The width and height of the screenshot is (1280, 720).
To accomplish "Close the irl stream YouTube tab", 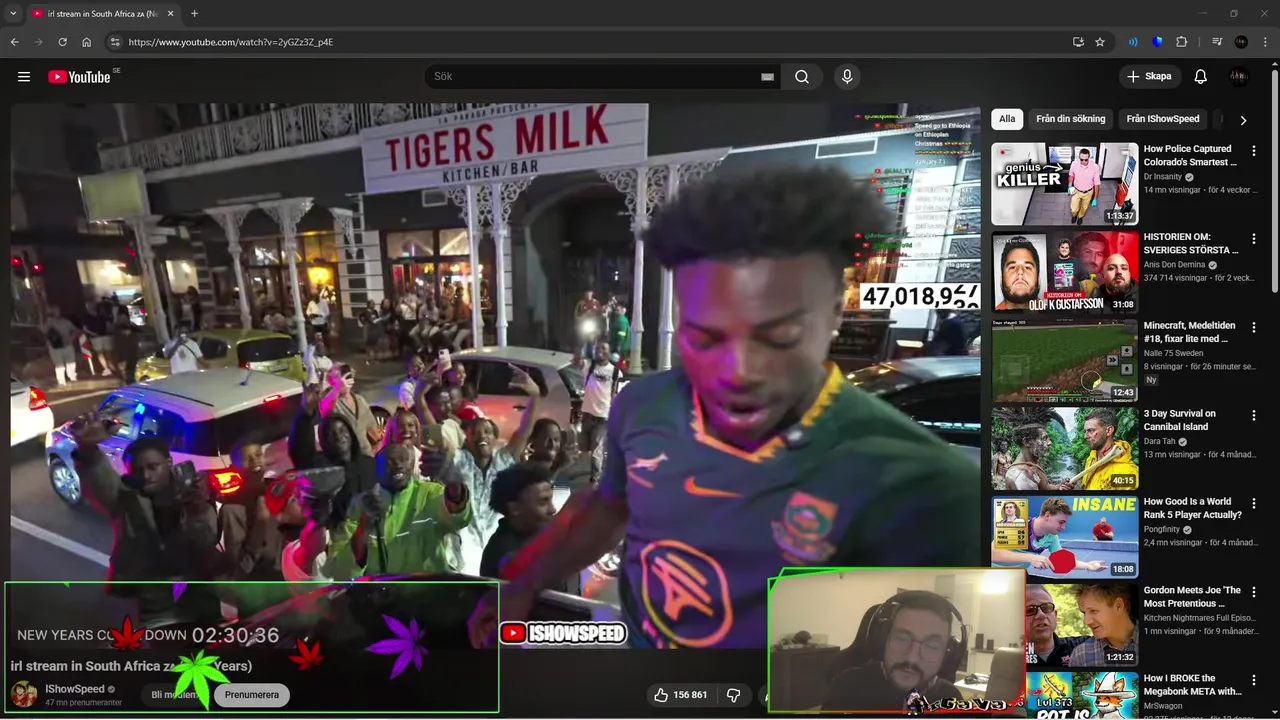I will [171, 14].
